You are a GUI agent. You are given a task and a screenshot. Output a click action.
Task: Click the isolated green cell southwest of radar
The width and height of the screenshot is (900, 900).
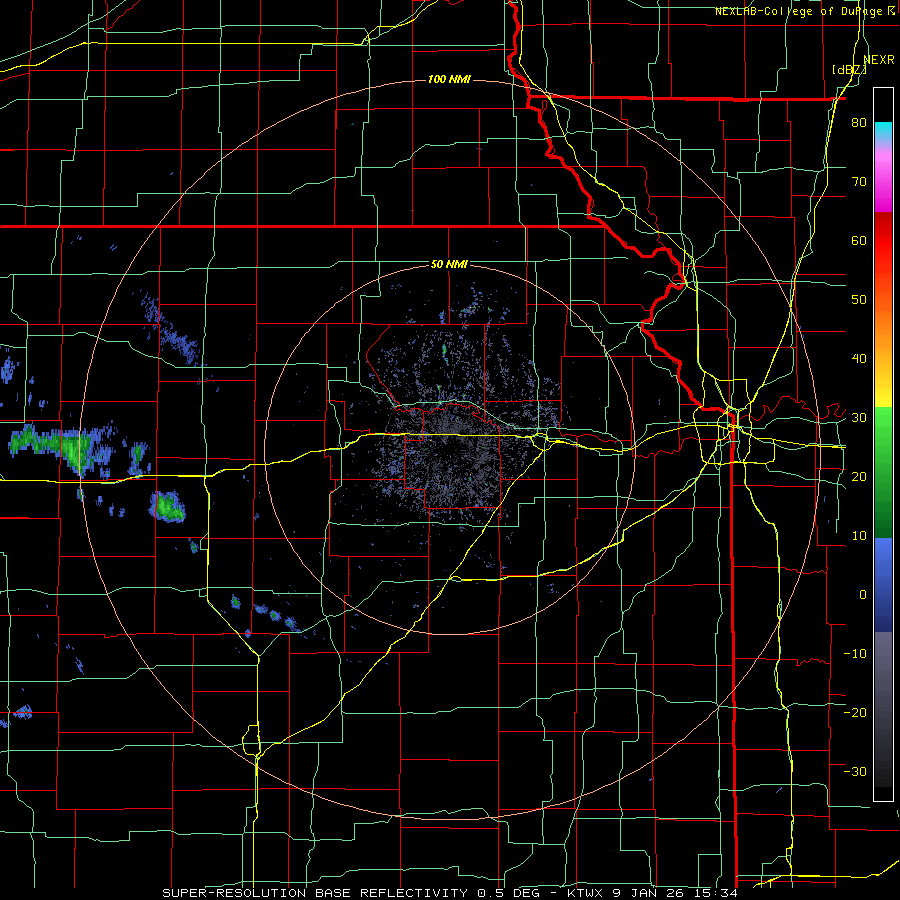click(168, 506)
